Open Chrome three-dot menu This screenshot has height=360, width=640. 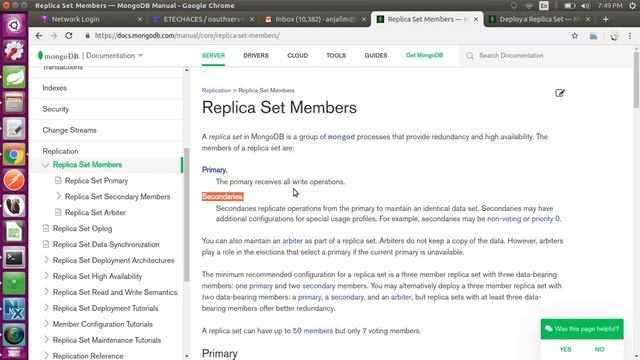(630, 36)
